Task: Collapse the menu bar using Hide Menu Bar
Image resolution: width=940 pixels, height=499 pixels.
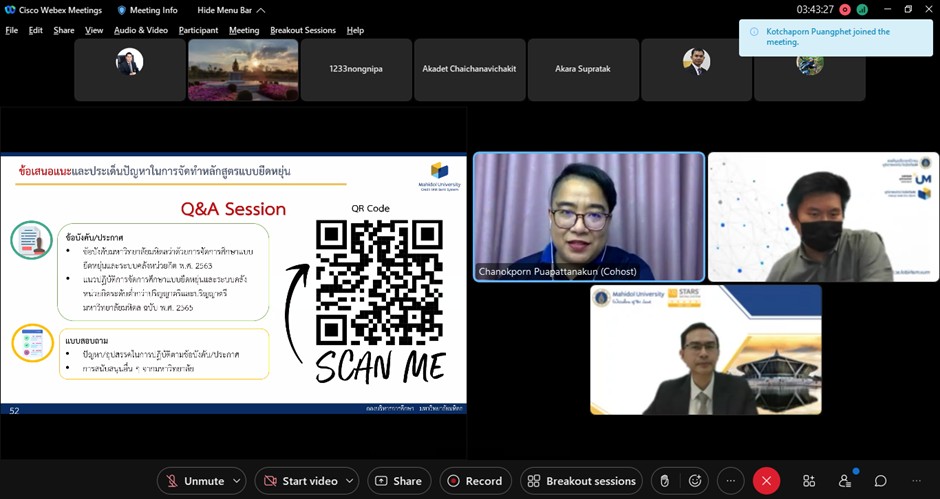Action: click(231, 10)
